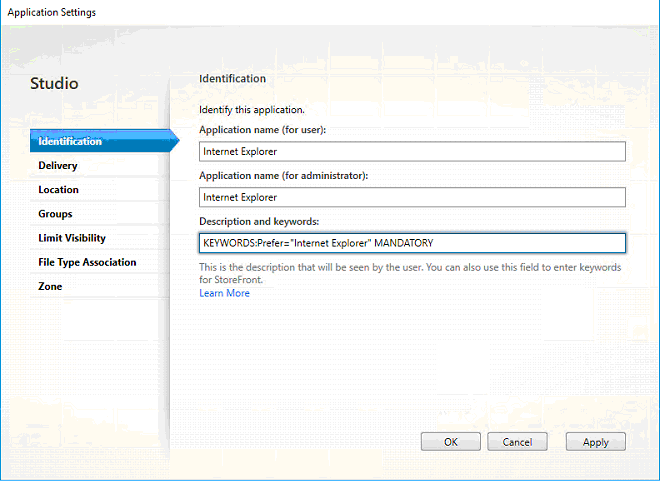Go to the Location section
The width and height of the screenshot is (660, 482).
[x=100, y=189]
